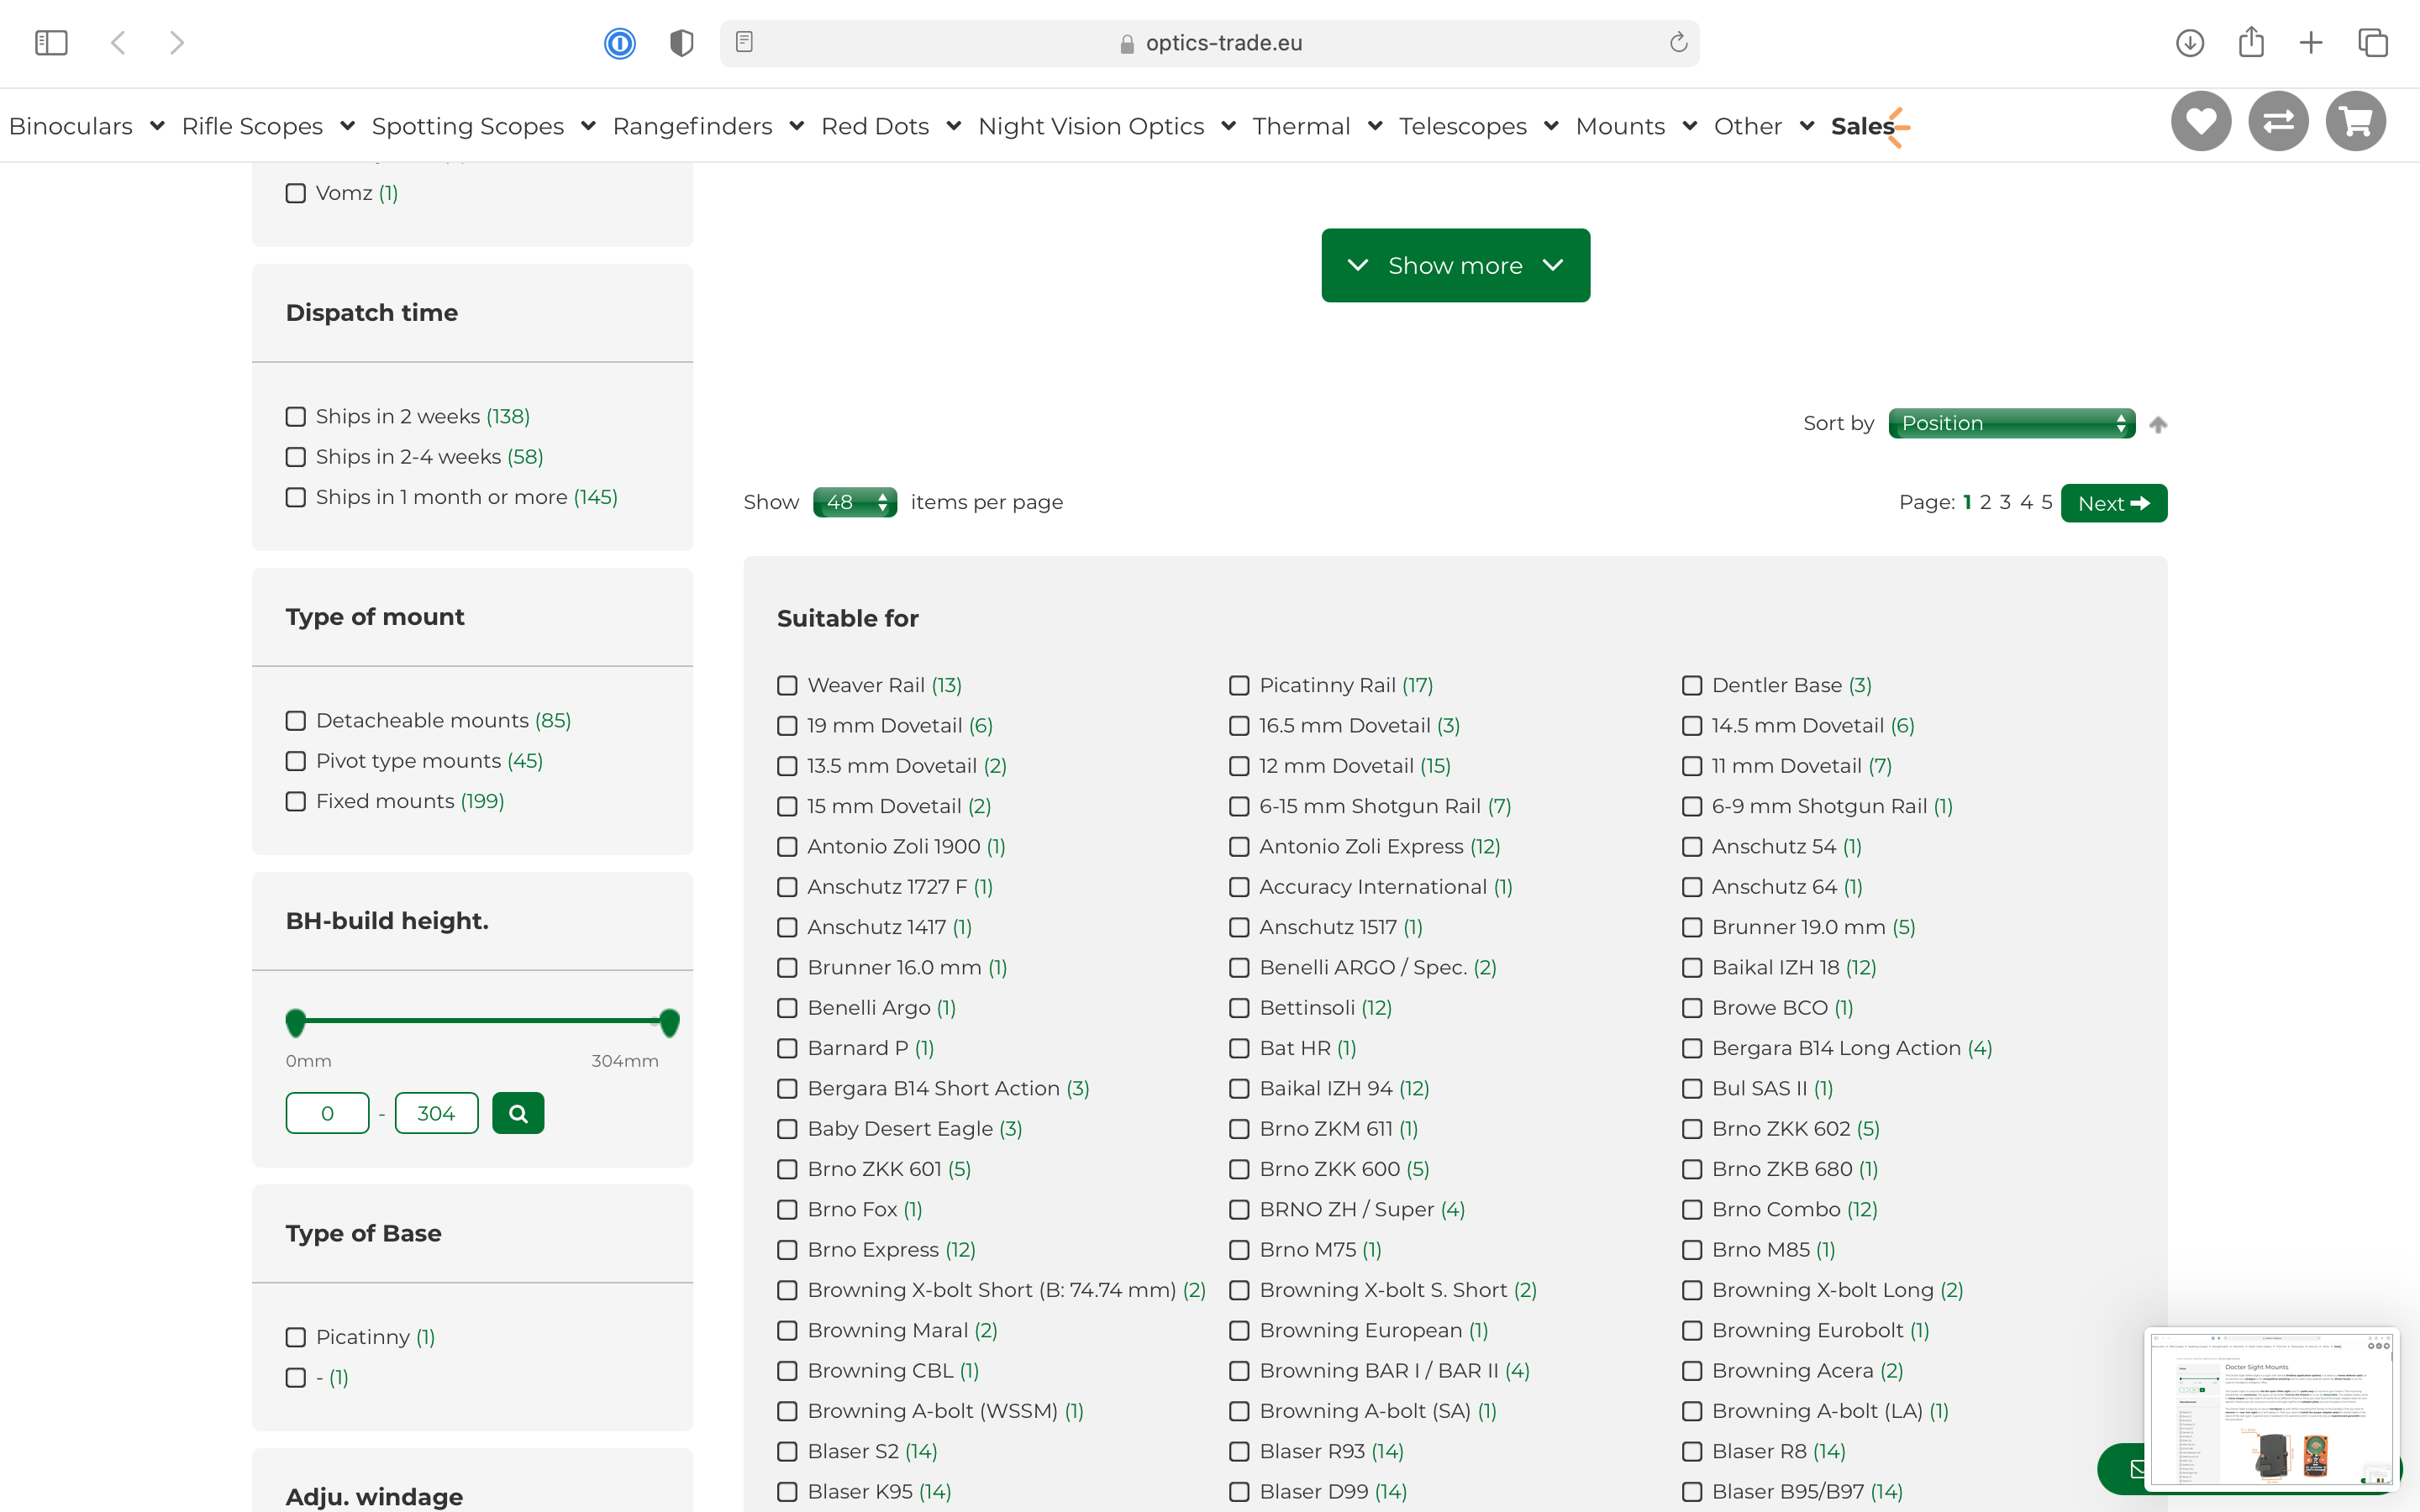Click the green Show more button
Screen dimensions: 2420x1512
(x=1455, y=265)
